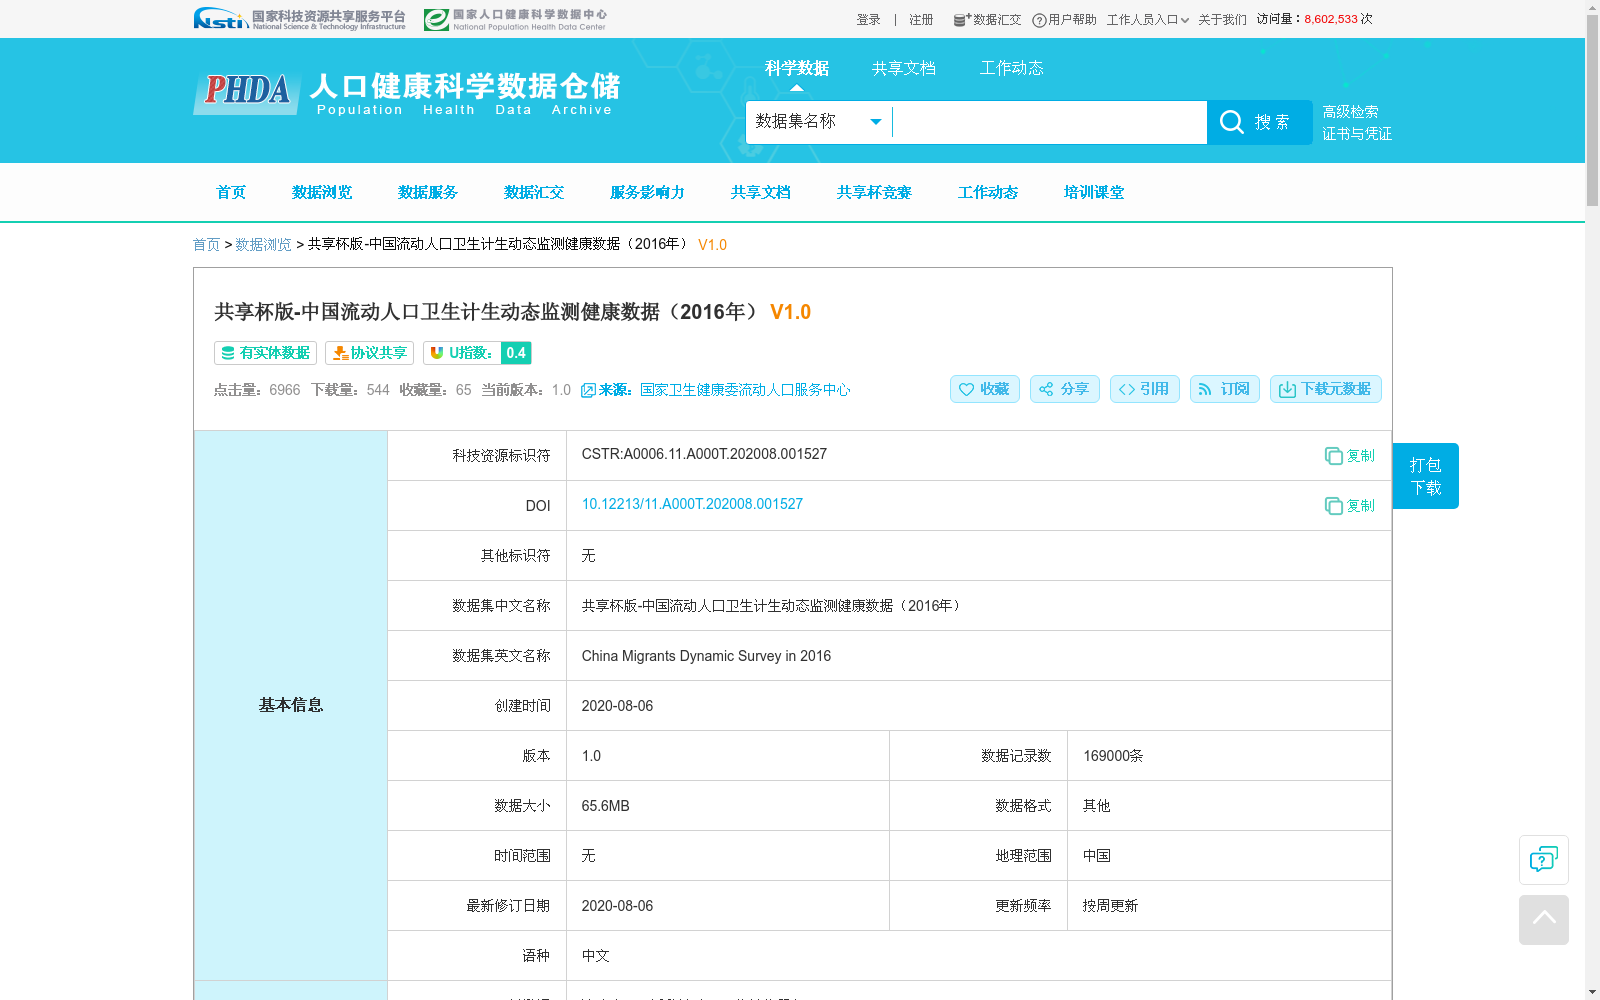Click 下载元数据 download metadata button

click(1326, 389)
